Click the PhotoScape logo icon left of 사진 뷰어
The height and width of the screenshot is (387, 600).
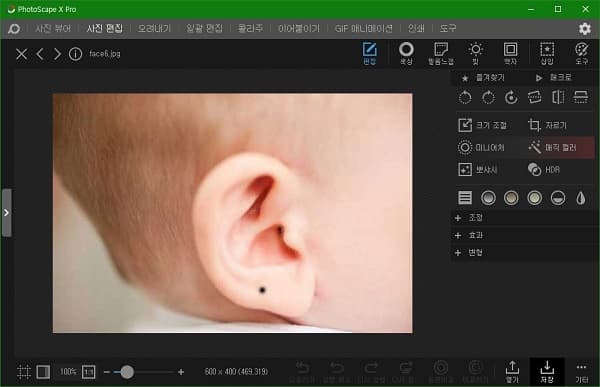click(14, 29)
